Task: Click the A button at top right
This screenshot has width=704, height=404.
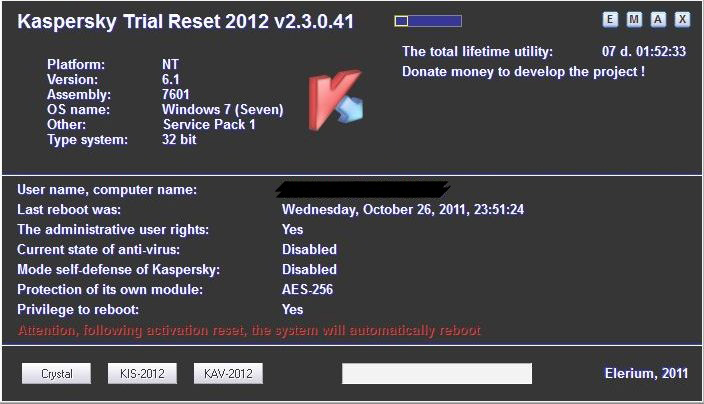Action: pos(658,19)
